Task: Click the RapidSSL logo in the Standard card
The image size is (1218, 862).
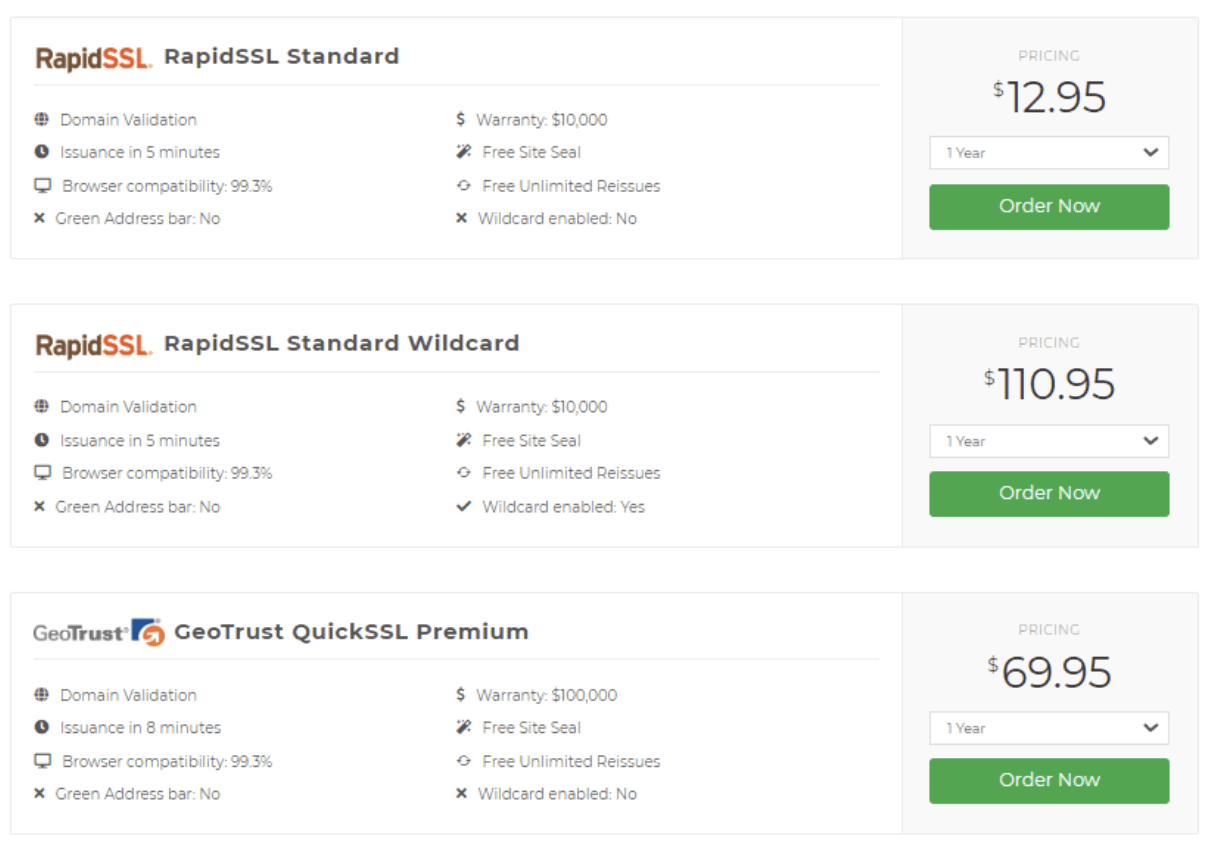Action: coord(94,57)
